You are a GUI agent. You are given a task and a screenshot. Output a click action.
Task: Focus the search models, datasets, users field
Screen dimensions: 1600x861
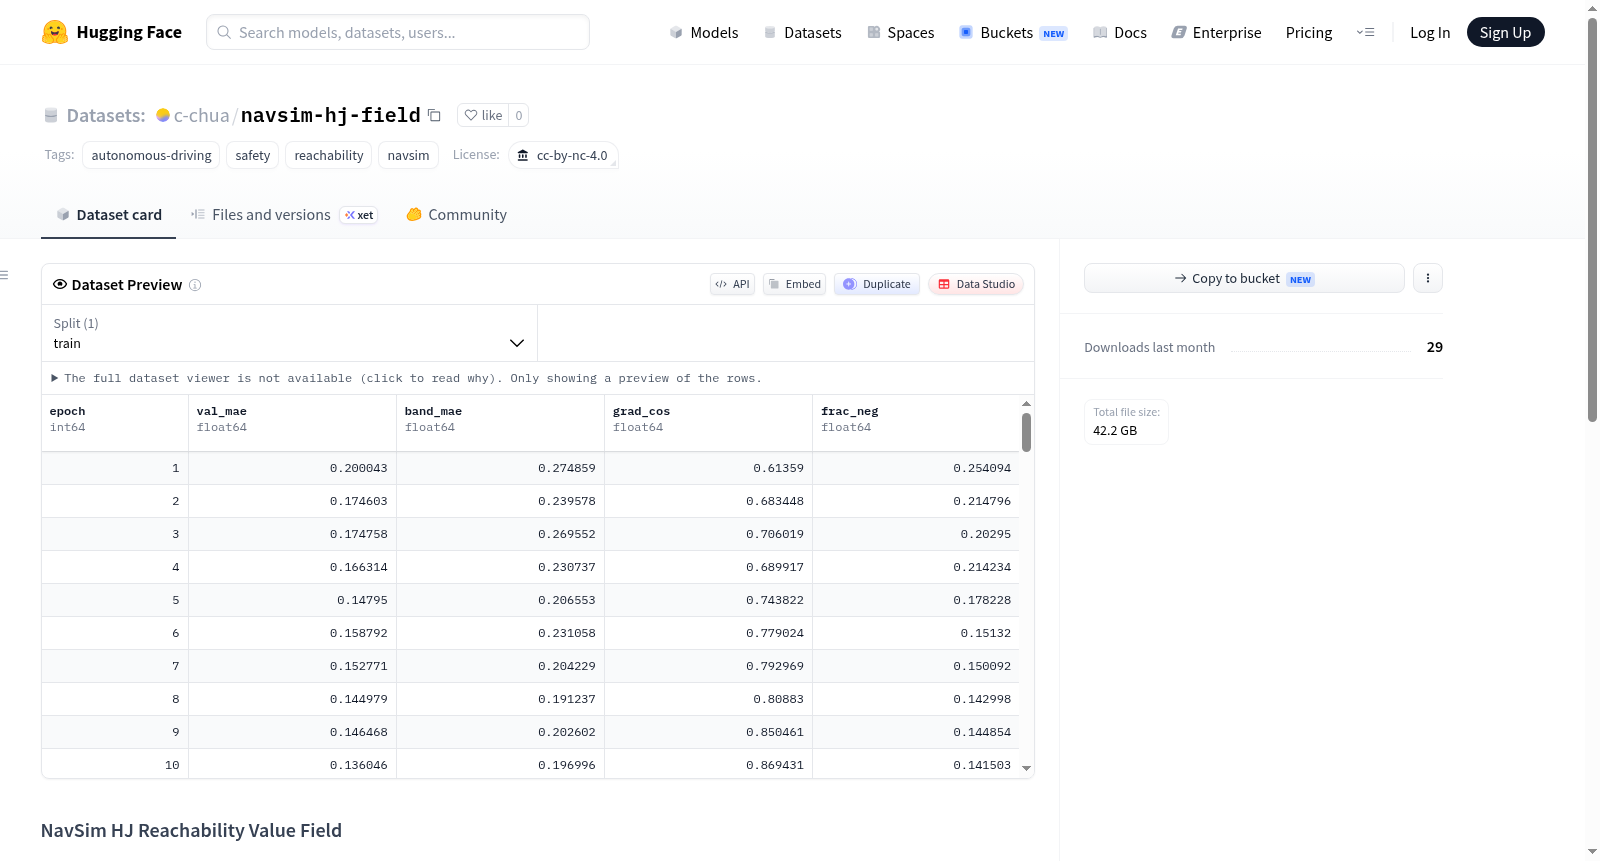(x=398, y=32)
